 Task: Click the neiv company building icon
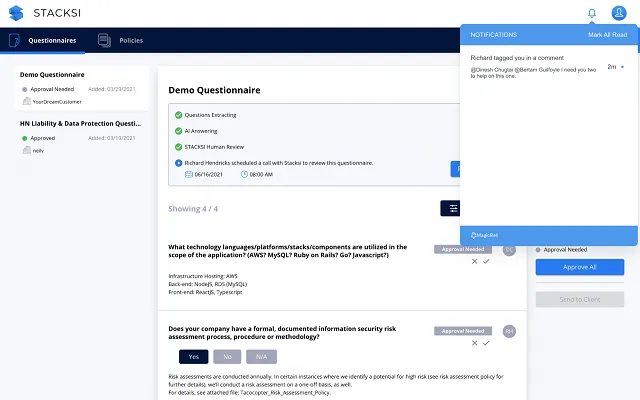click(x=27, y=150)
